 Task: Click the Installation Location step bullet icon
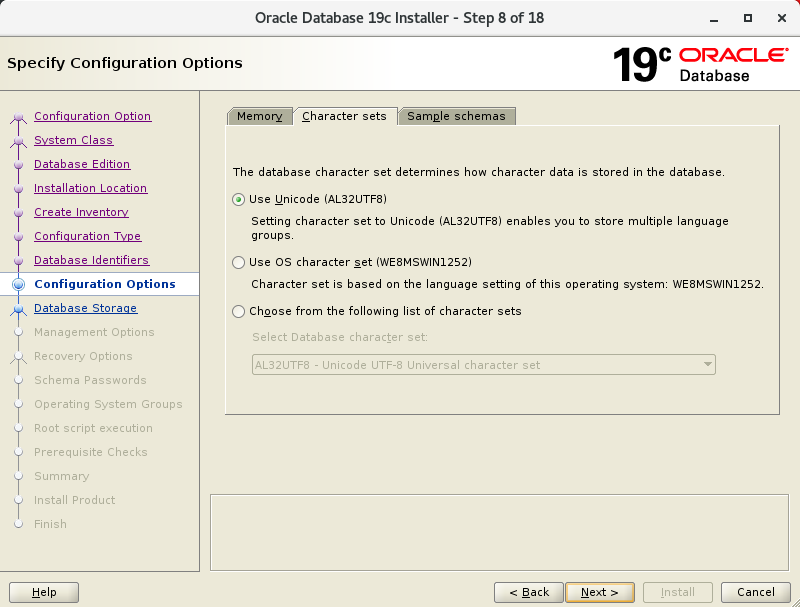pos(18,189)
